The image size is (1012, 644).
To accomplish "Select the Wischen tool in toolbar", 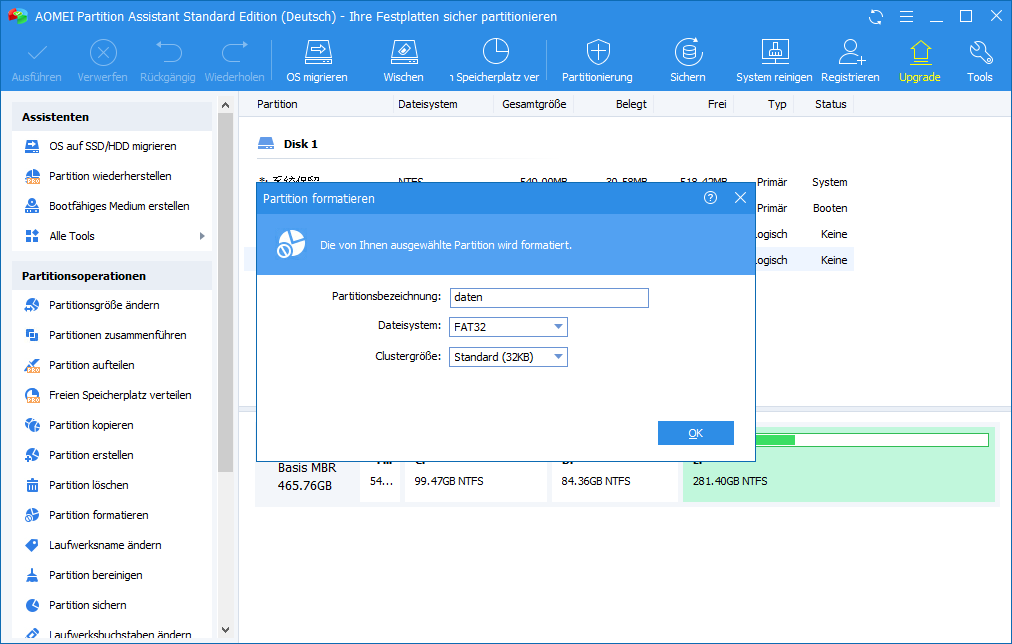I will (x=403, y=60).
